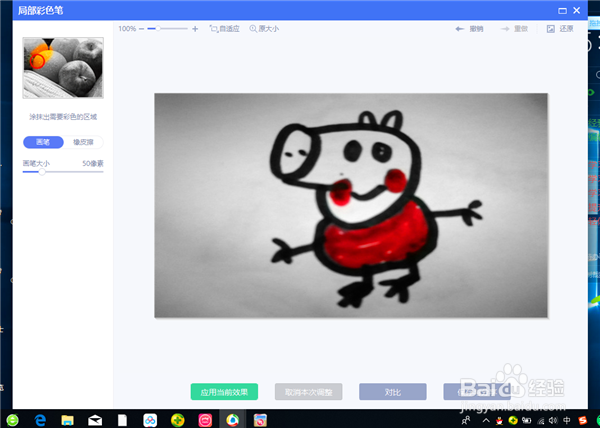Screen dimensions: 600x428
Task: Click 取消本次调整 cancel adjustment button
Action: point(308,392)
